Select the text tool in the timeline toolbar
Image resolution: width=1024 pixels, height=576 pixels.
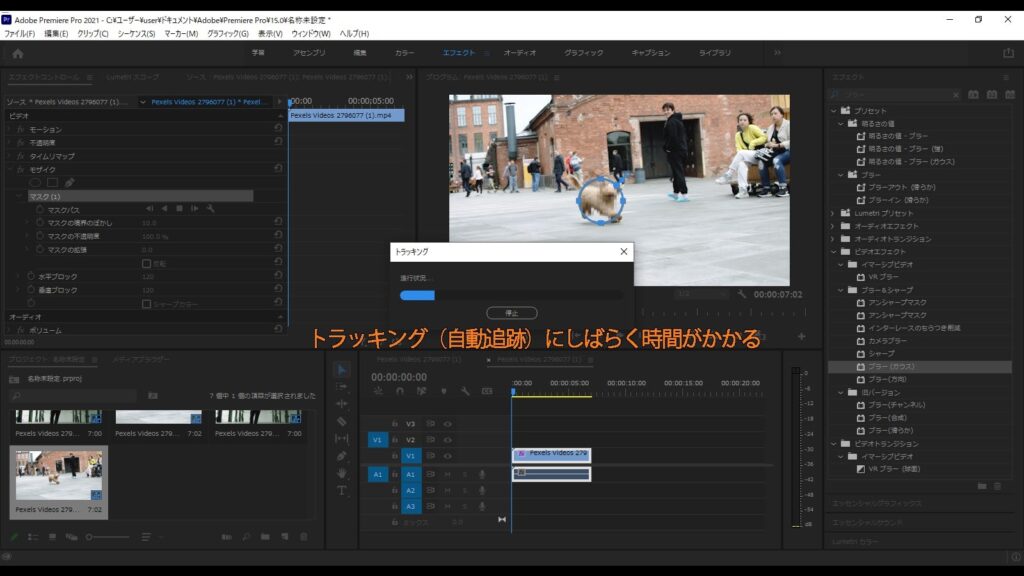tap(341, 490)
